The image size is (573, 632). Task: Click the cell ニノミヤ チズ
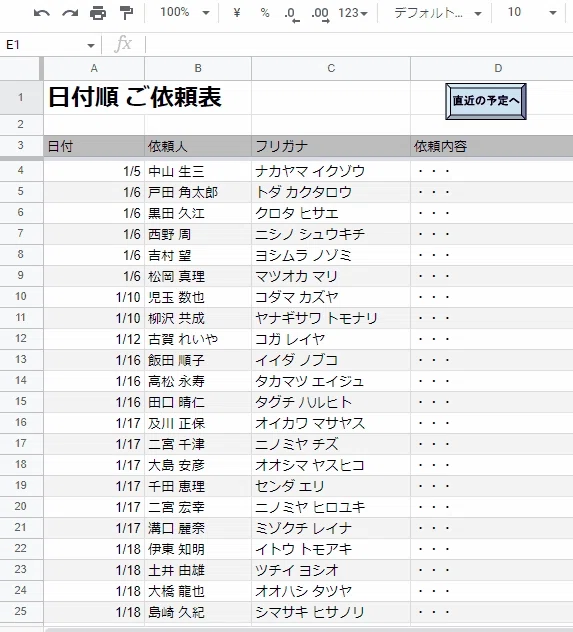point(331,444)
